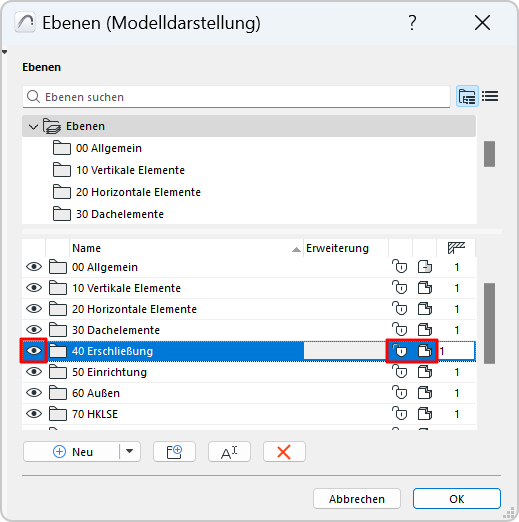Delete layer with red X button
Viewport: 519px width, 522px height.
(x=284, y=452)
